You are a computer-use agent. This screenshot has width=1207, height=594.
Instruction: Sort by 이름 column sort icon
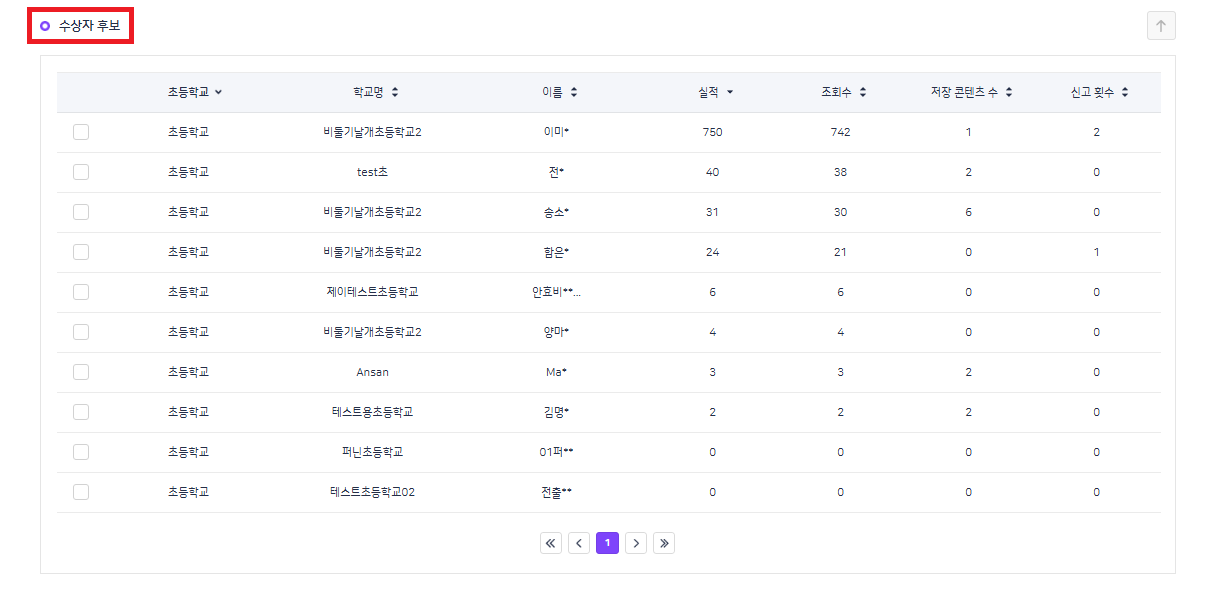click(574, 92)
